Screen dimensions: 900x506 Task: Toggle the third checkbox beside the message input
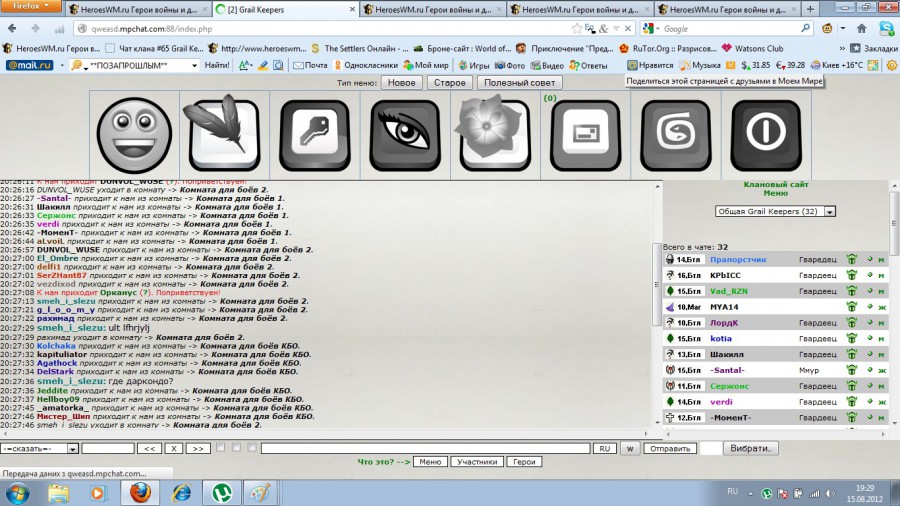click(253, 448)
